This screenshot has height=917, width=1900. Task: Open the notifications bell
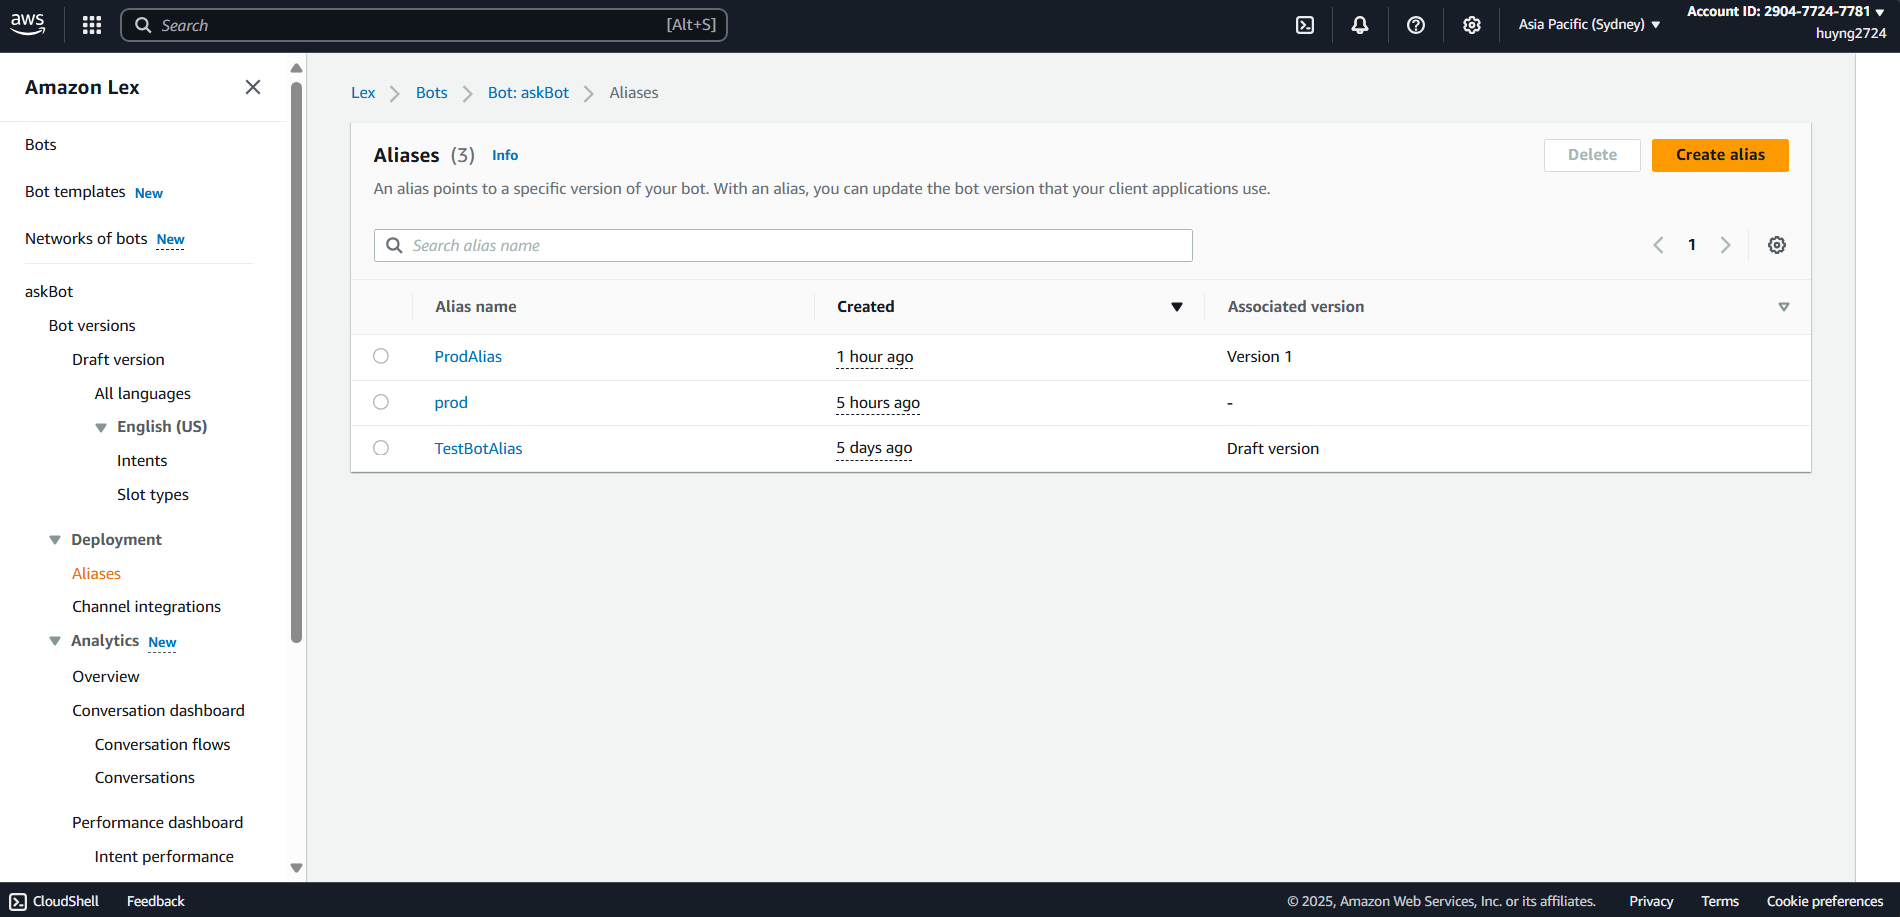click(x=1360, y=25)
